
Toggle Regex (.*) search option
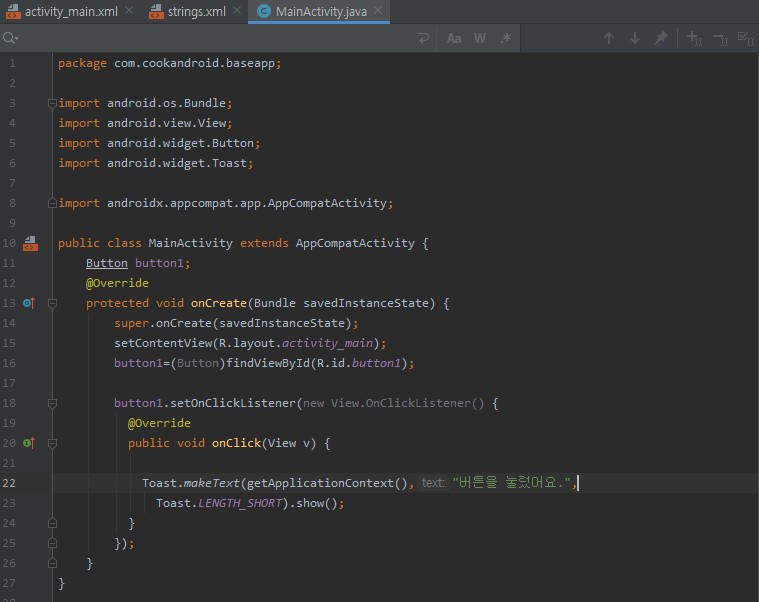506,38
